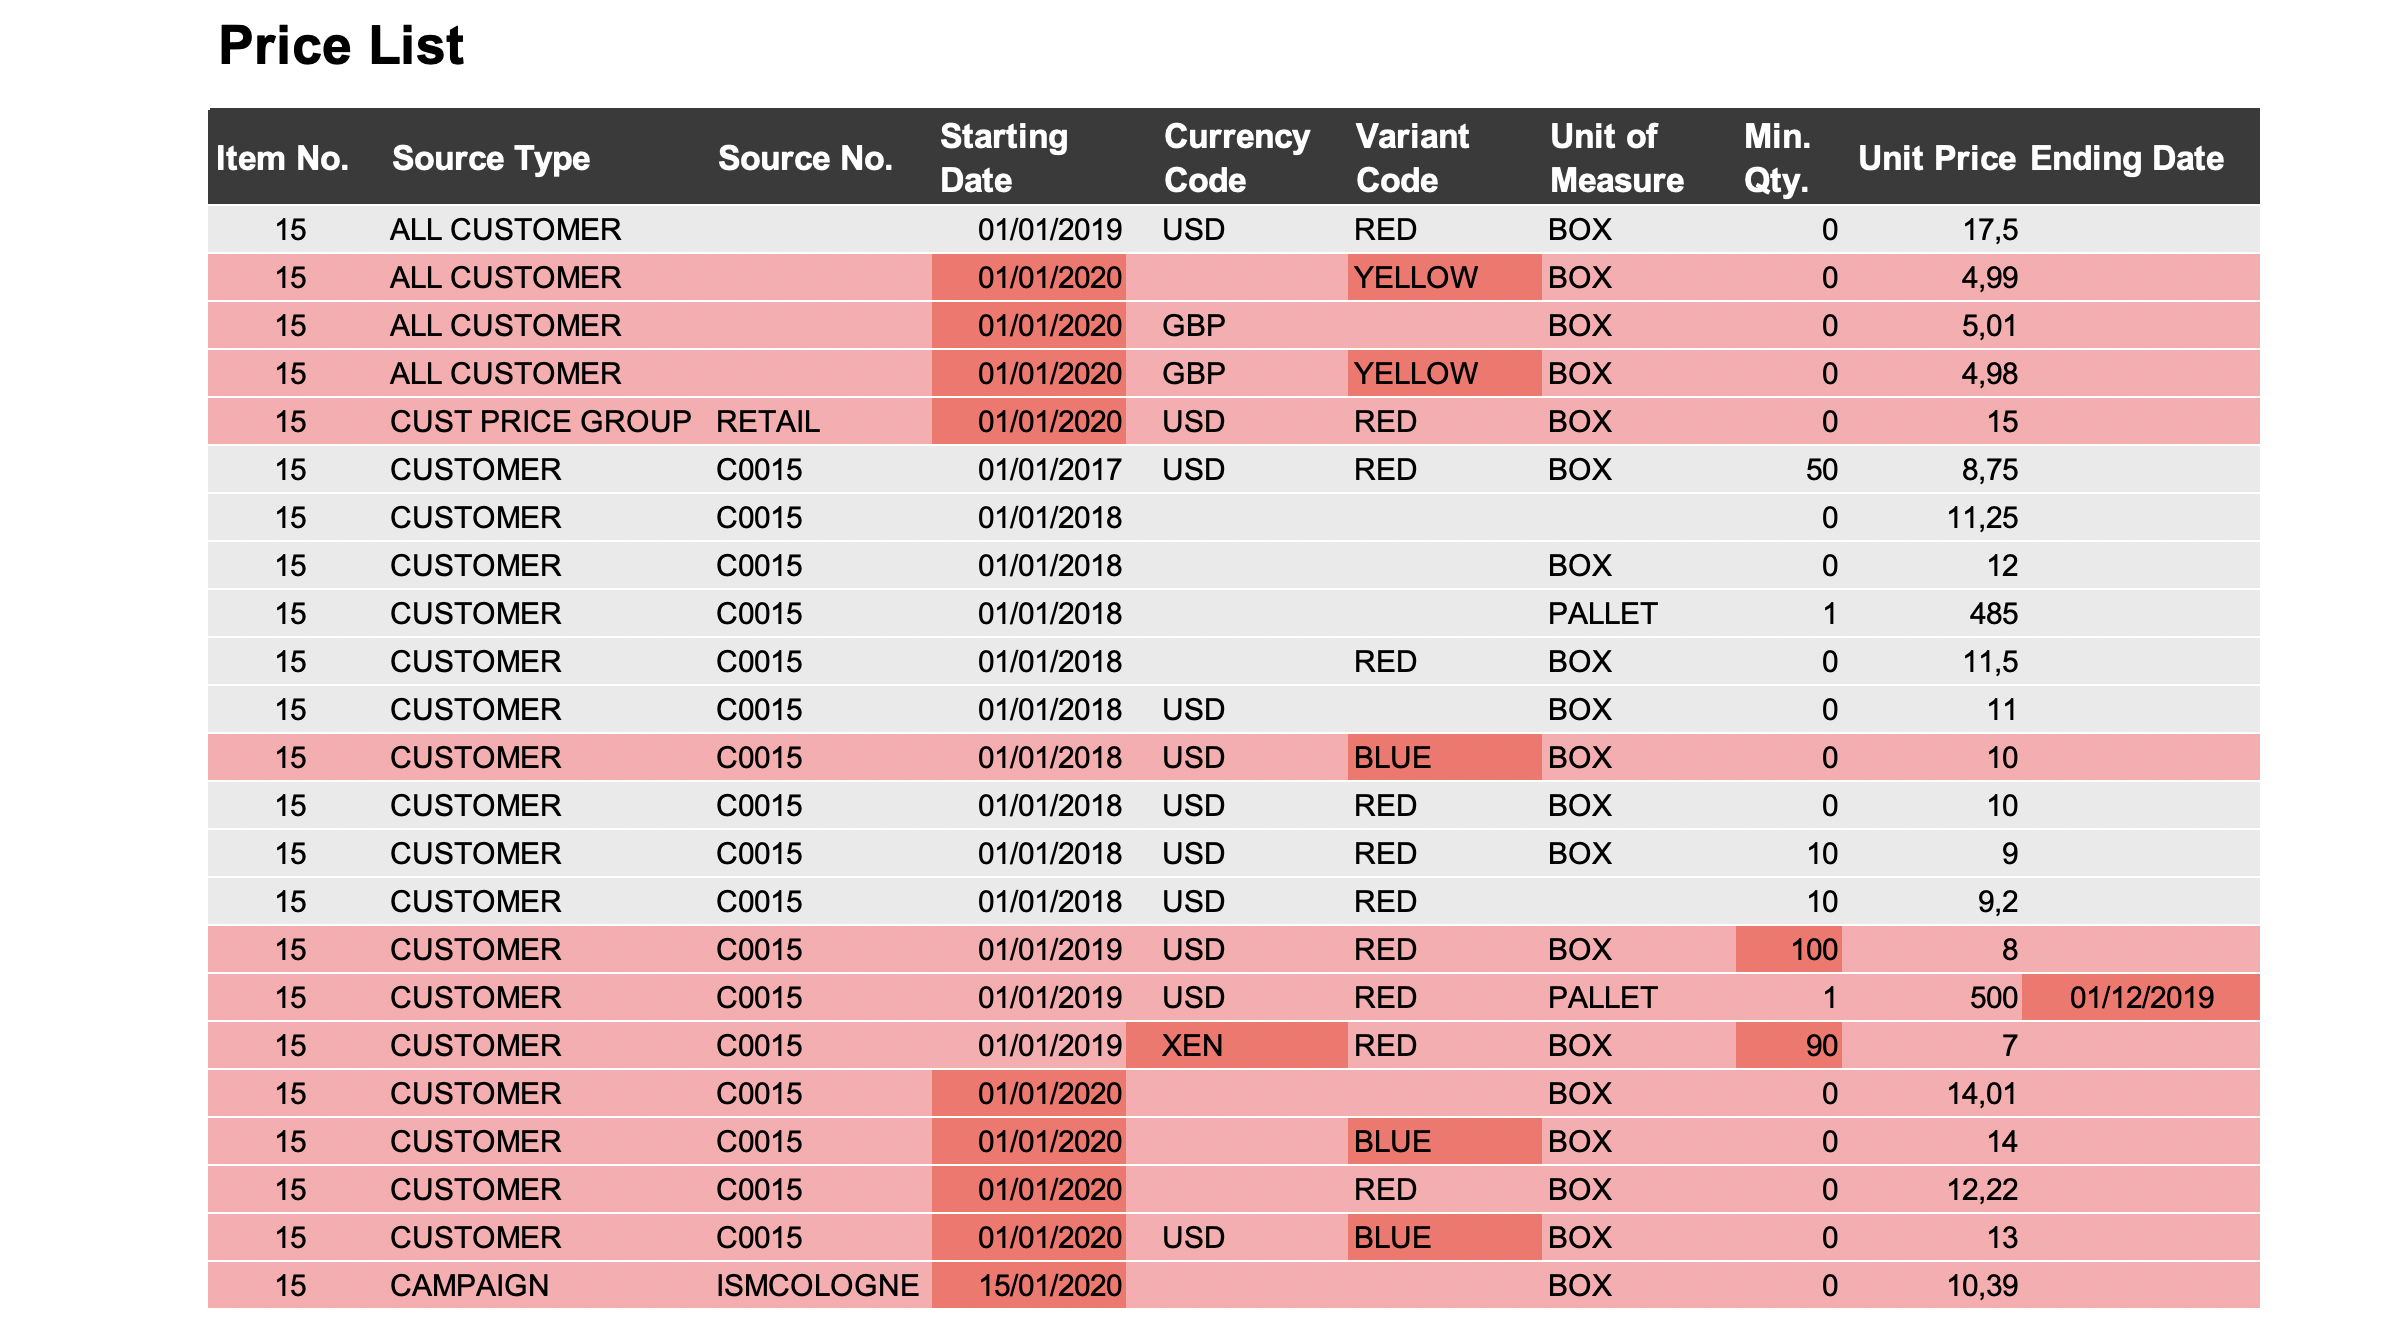Click the CAMPAIGN source type cell
The height and width of the screenshot is (1330, 2400).
tap(469, 1286)
